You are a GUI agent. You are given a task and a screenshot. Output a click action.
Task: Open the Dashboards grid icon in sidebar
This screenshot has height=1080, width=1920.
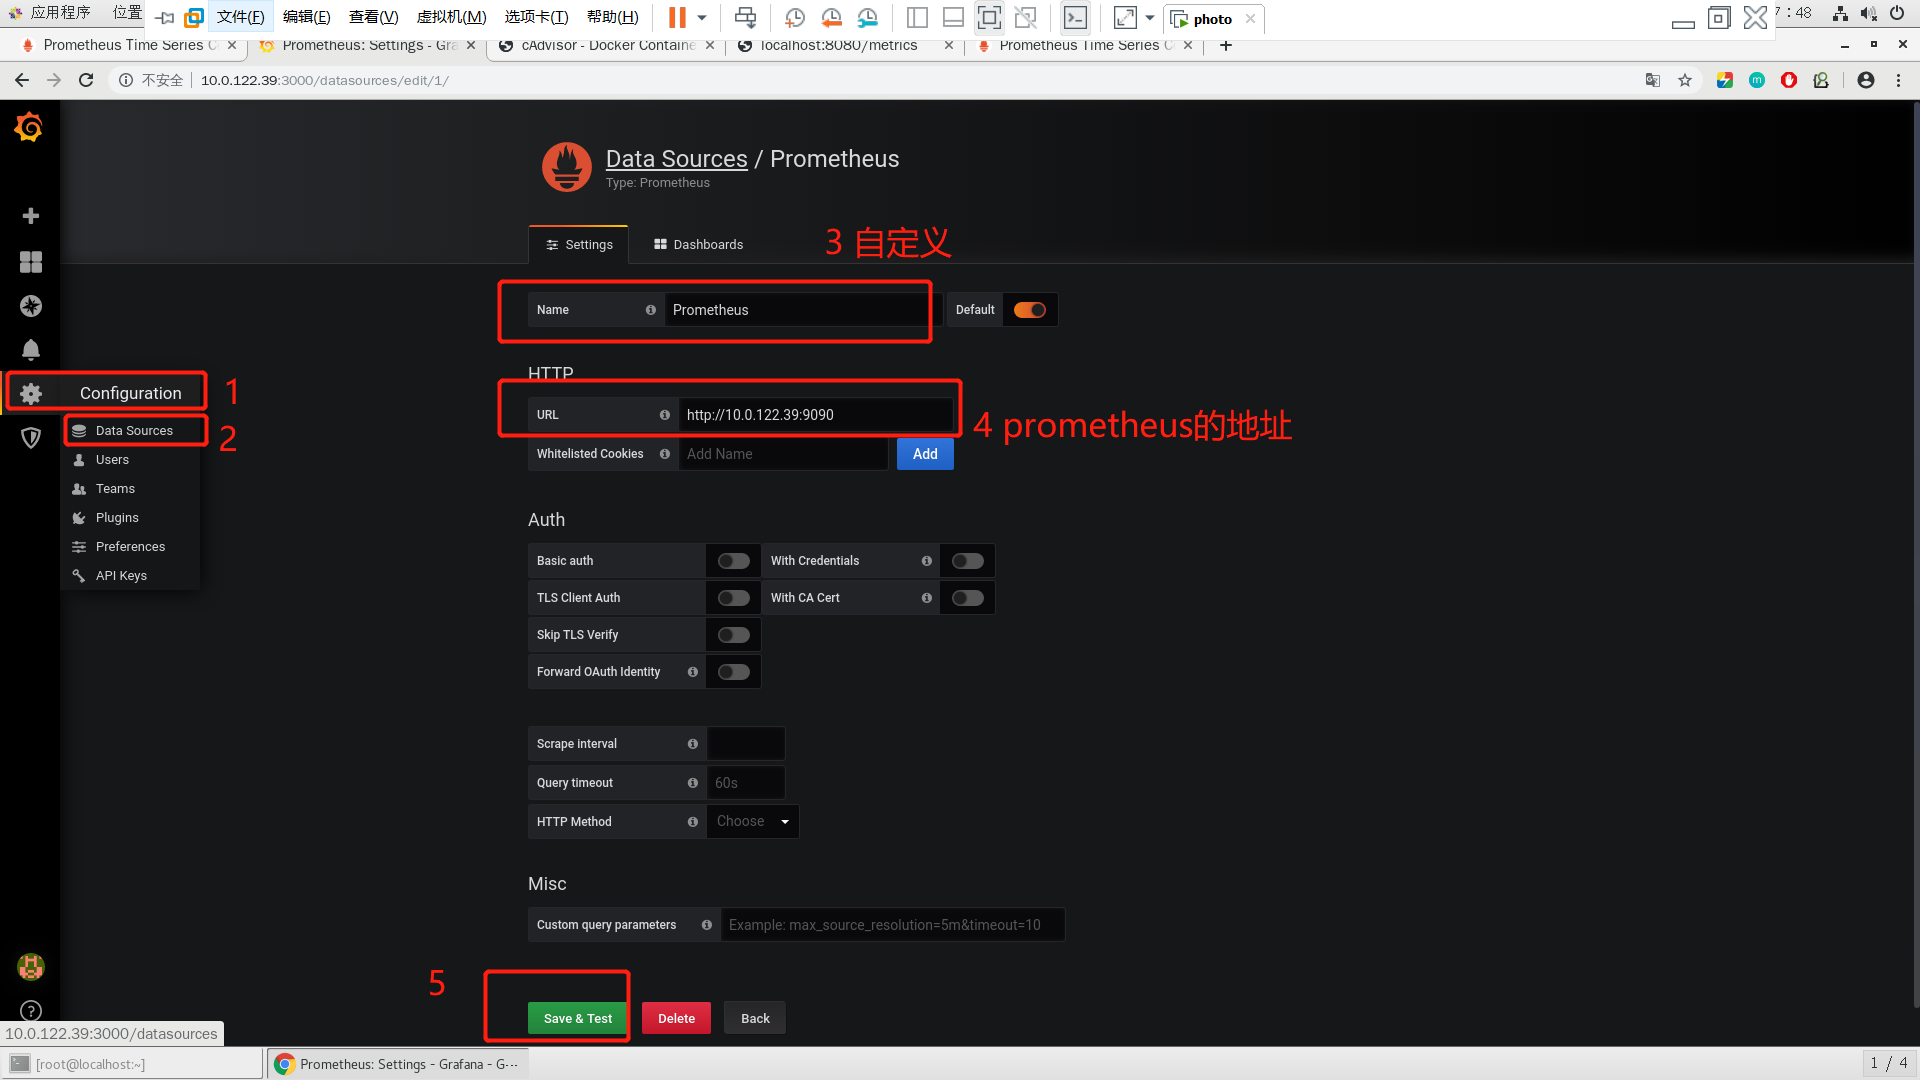coord(31,262)
